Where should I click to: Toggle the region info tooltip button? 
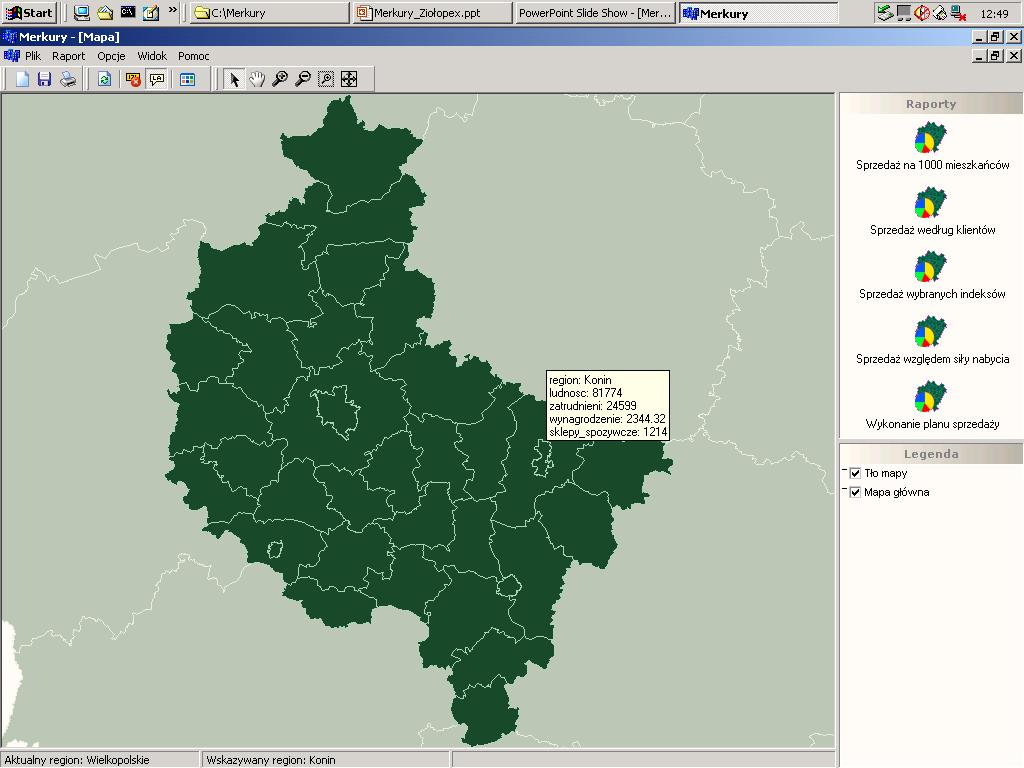[x=157, y=80]
